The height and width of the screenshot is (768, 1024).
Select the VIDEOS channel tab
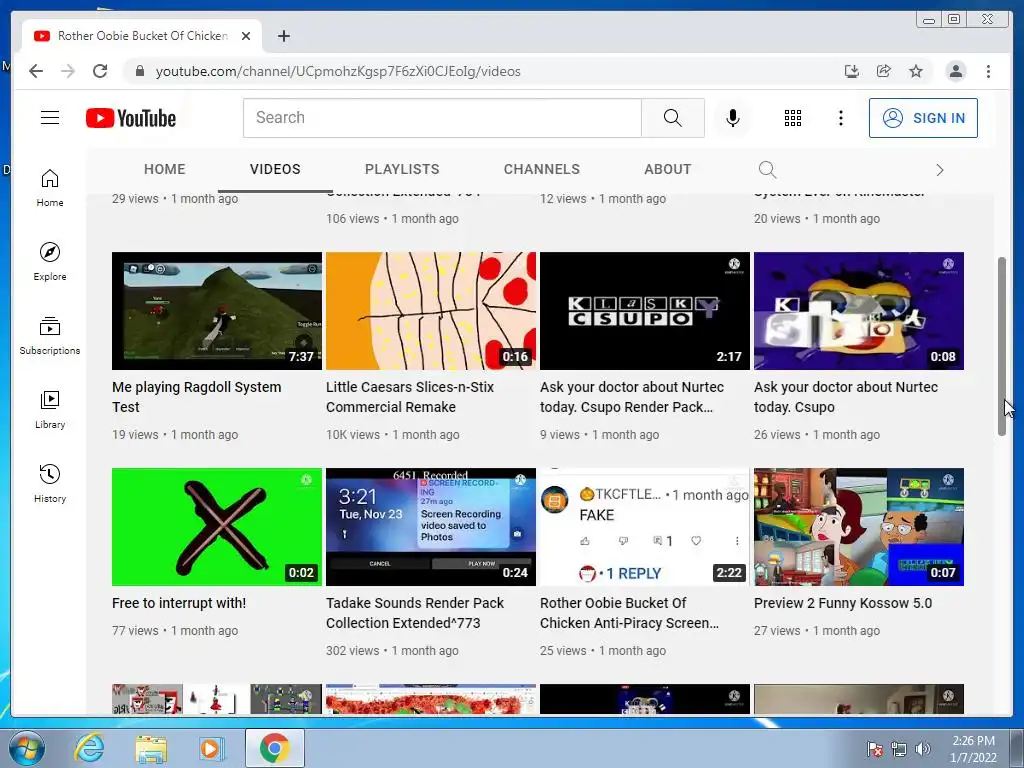[275, 169]
